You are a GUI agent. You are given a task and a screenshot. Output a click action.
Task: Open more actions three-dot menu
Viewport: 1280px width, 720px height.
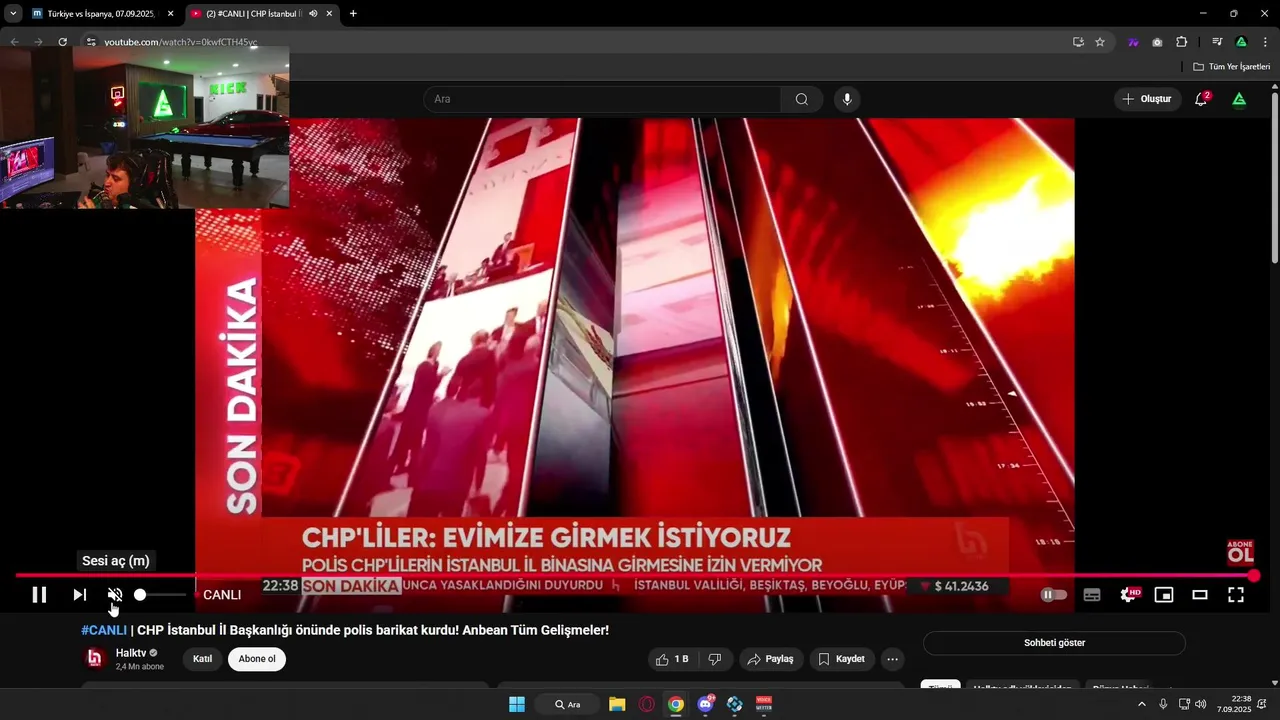click(892, 659)
